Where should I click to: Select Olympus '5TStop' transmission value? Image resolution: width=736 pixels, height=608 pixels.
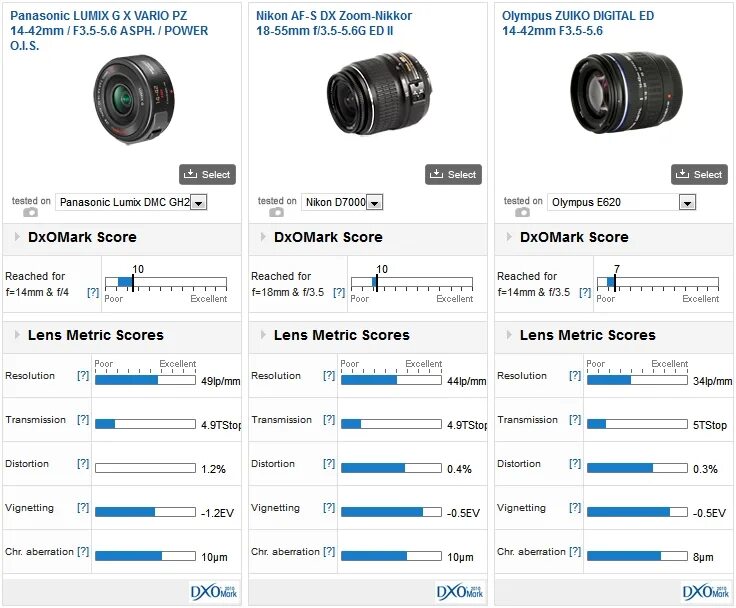click(x=710, y=425)
